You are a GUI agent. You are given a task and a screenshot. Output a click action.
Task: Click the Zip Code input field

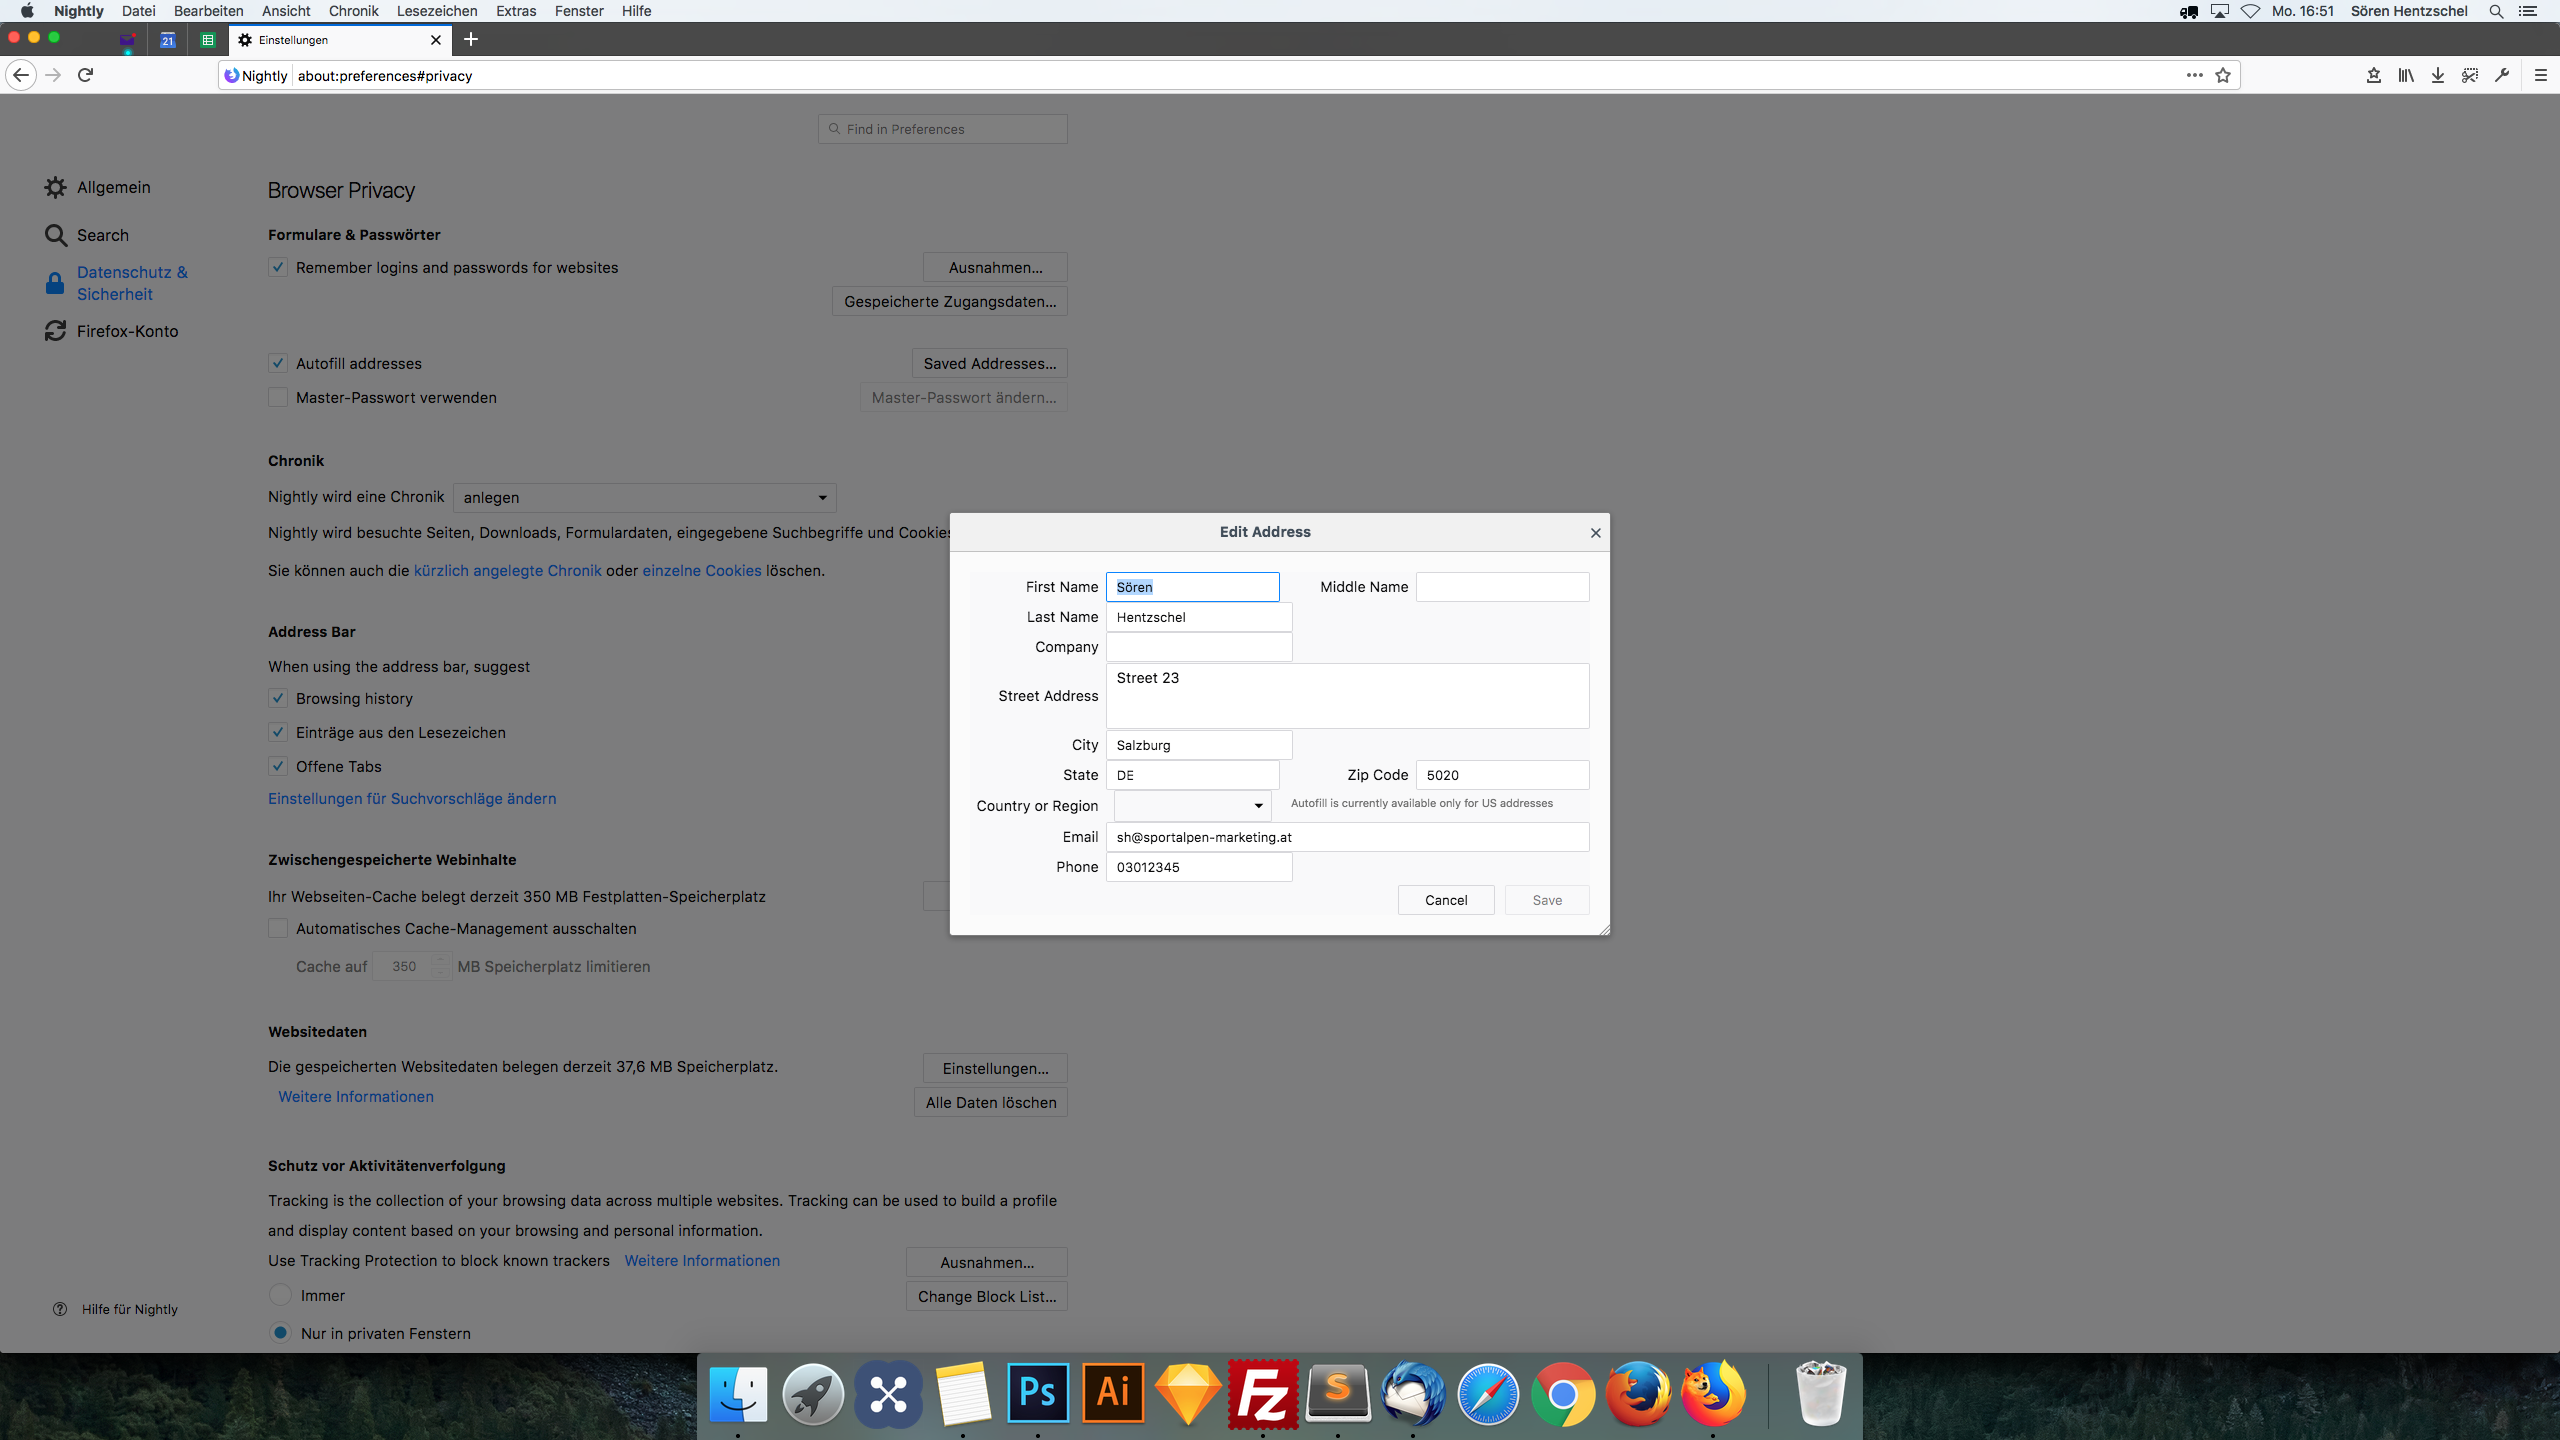pos(1502,775)
